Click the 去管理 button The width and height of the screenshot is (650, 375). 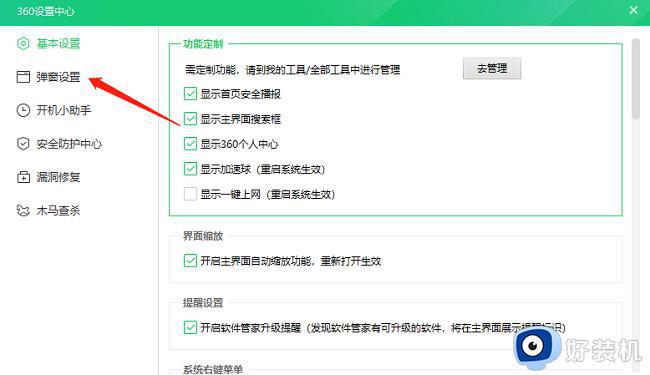[492, 68]
